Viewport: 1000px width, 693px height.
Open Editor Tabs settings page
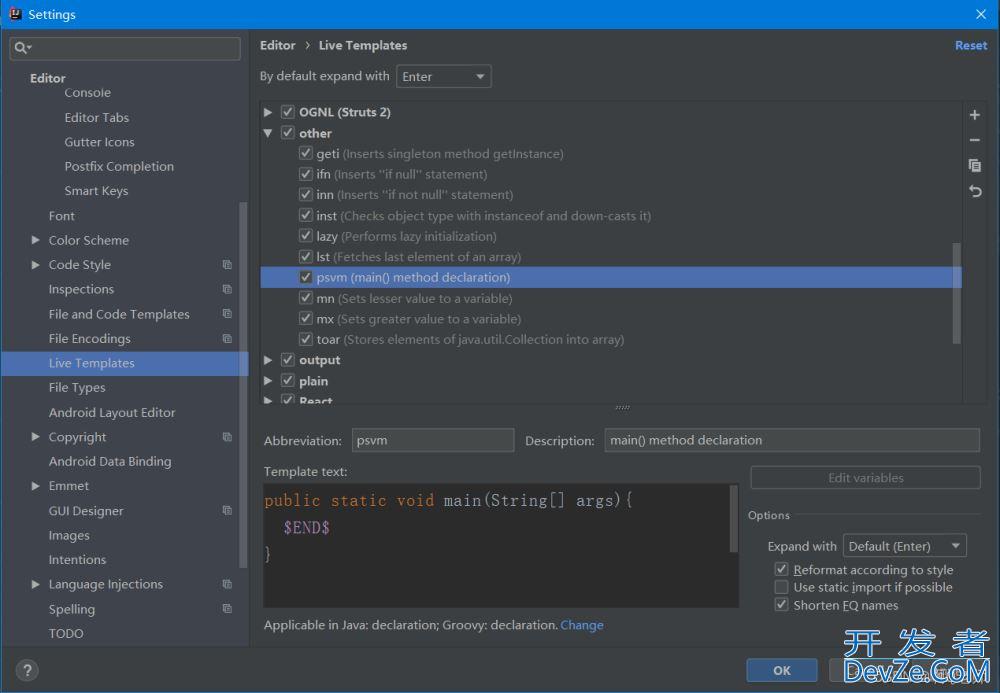[x=96, y=117]
